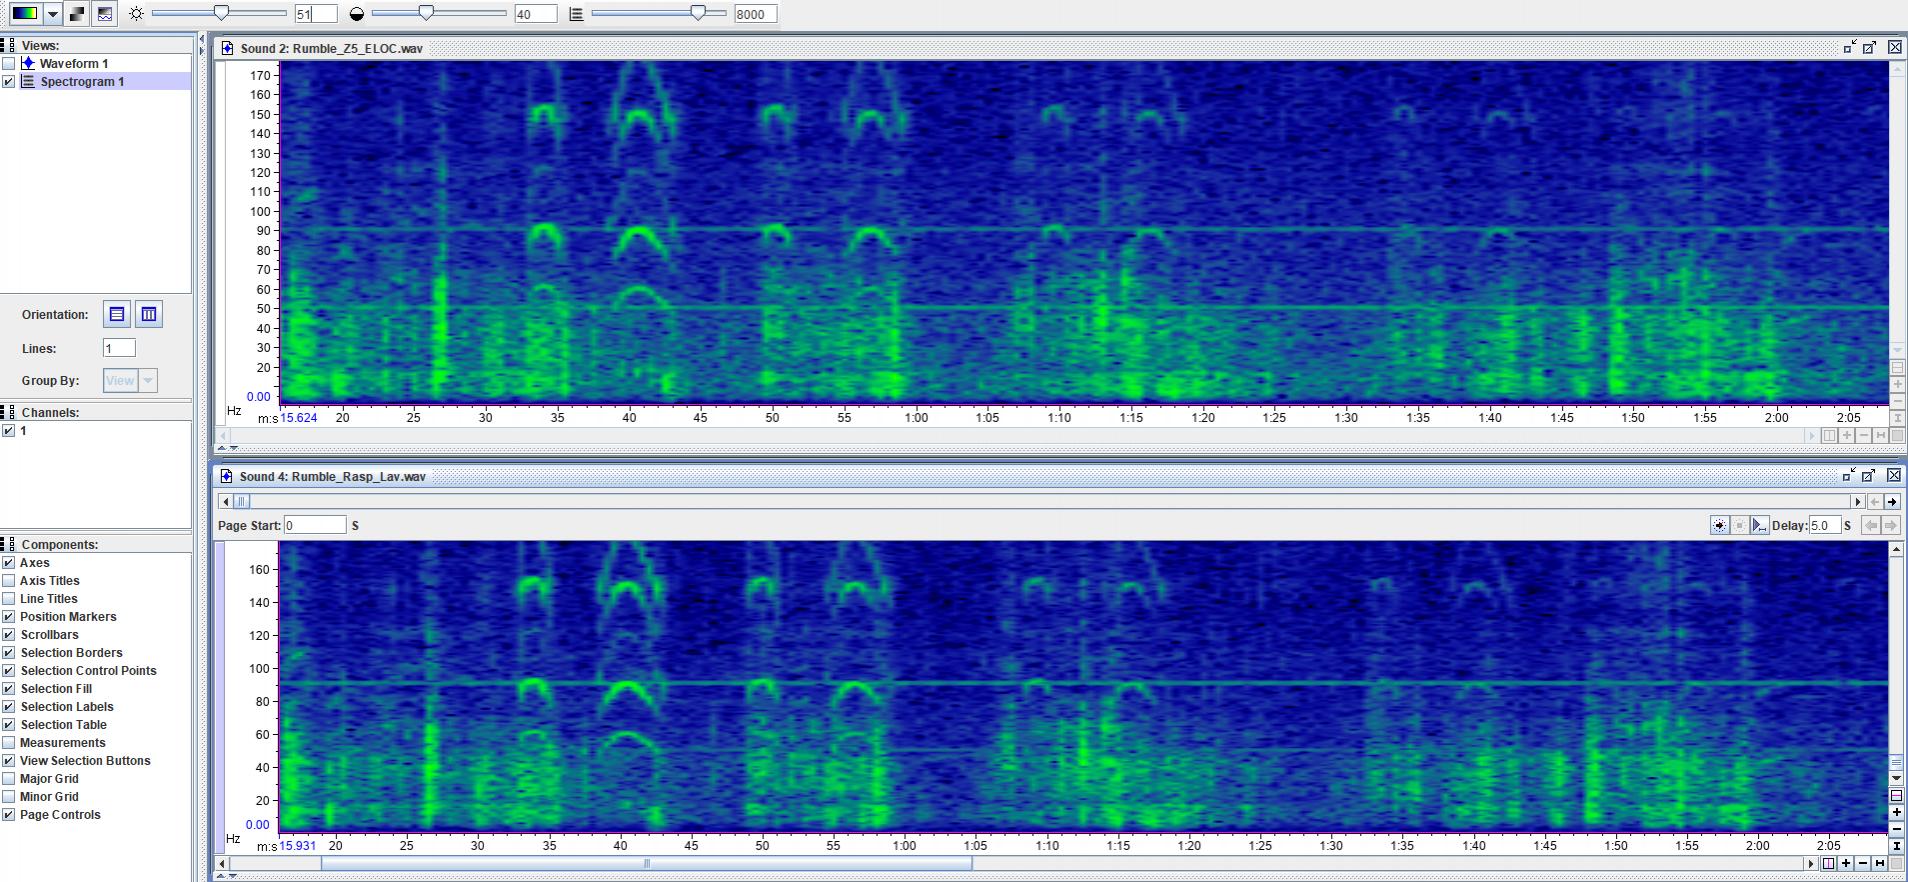Iconify the Sound 2 window
Viewport: 1908px width, 882px height.
click(x=1849, y=47)
